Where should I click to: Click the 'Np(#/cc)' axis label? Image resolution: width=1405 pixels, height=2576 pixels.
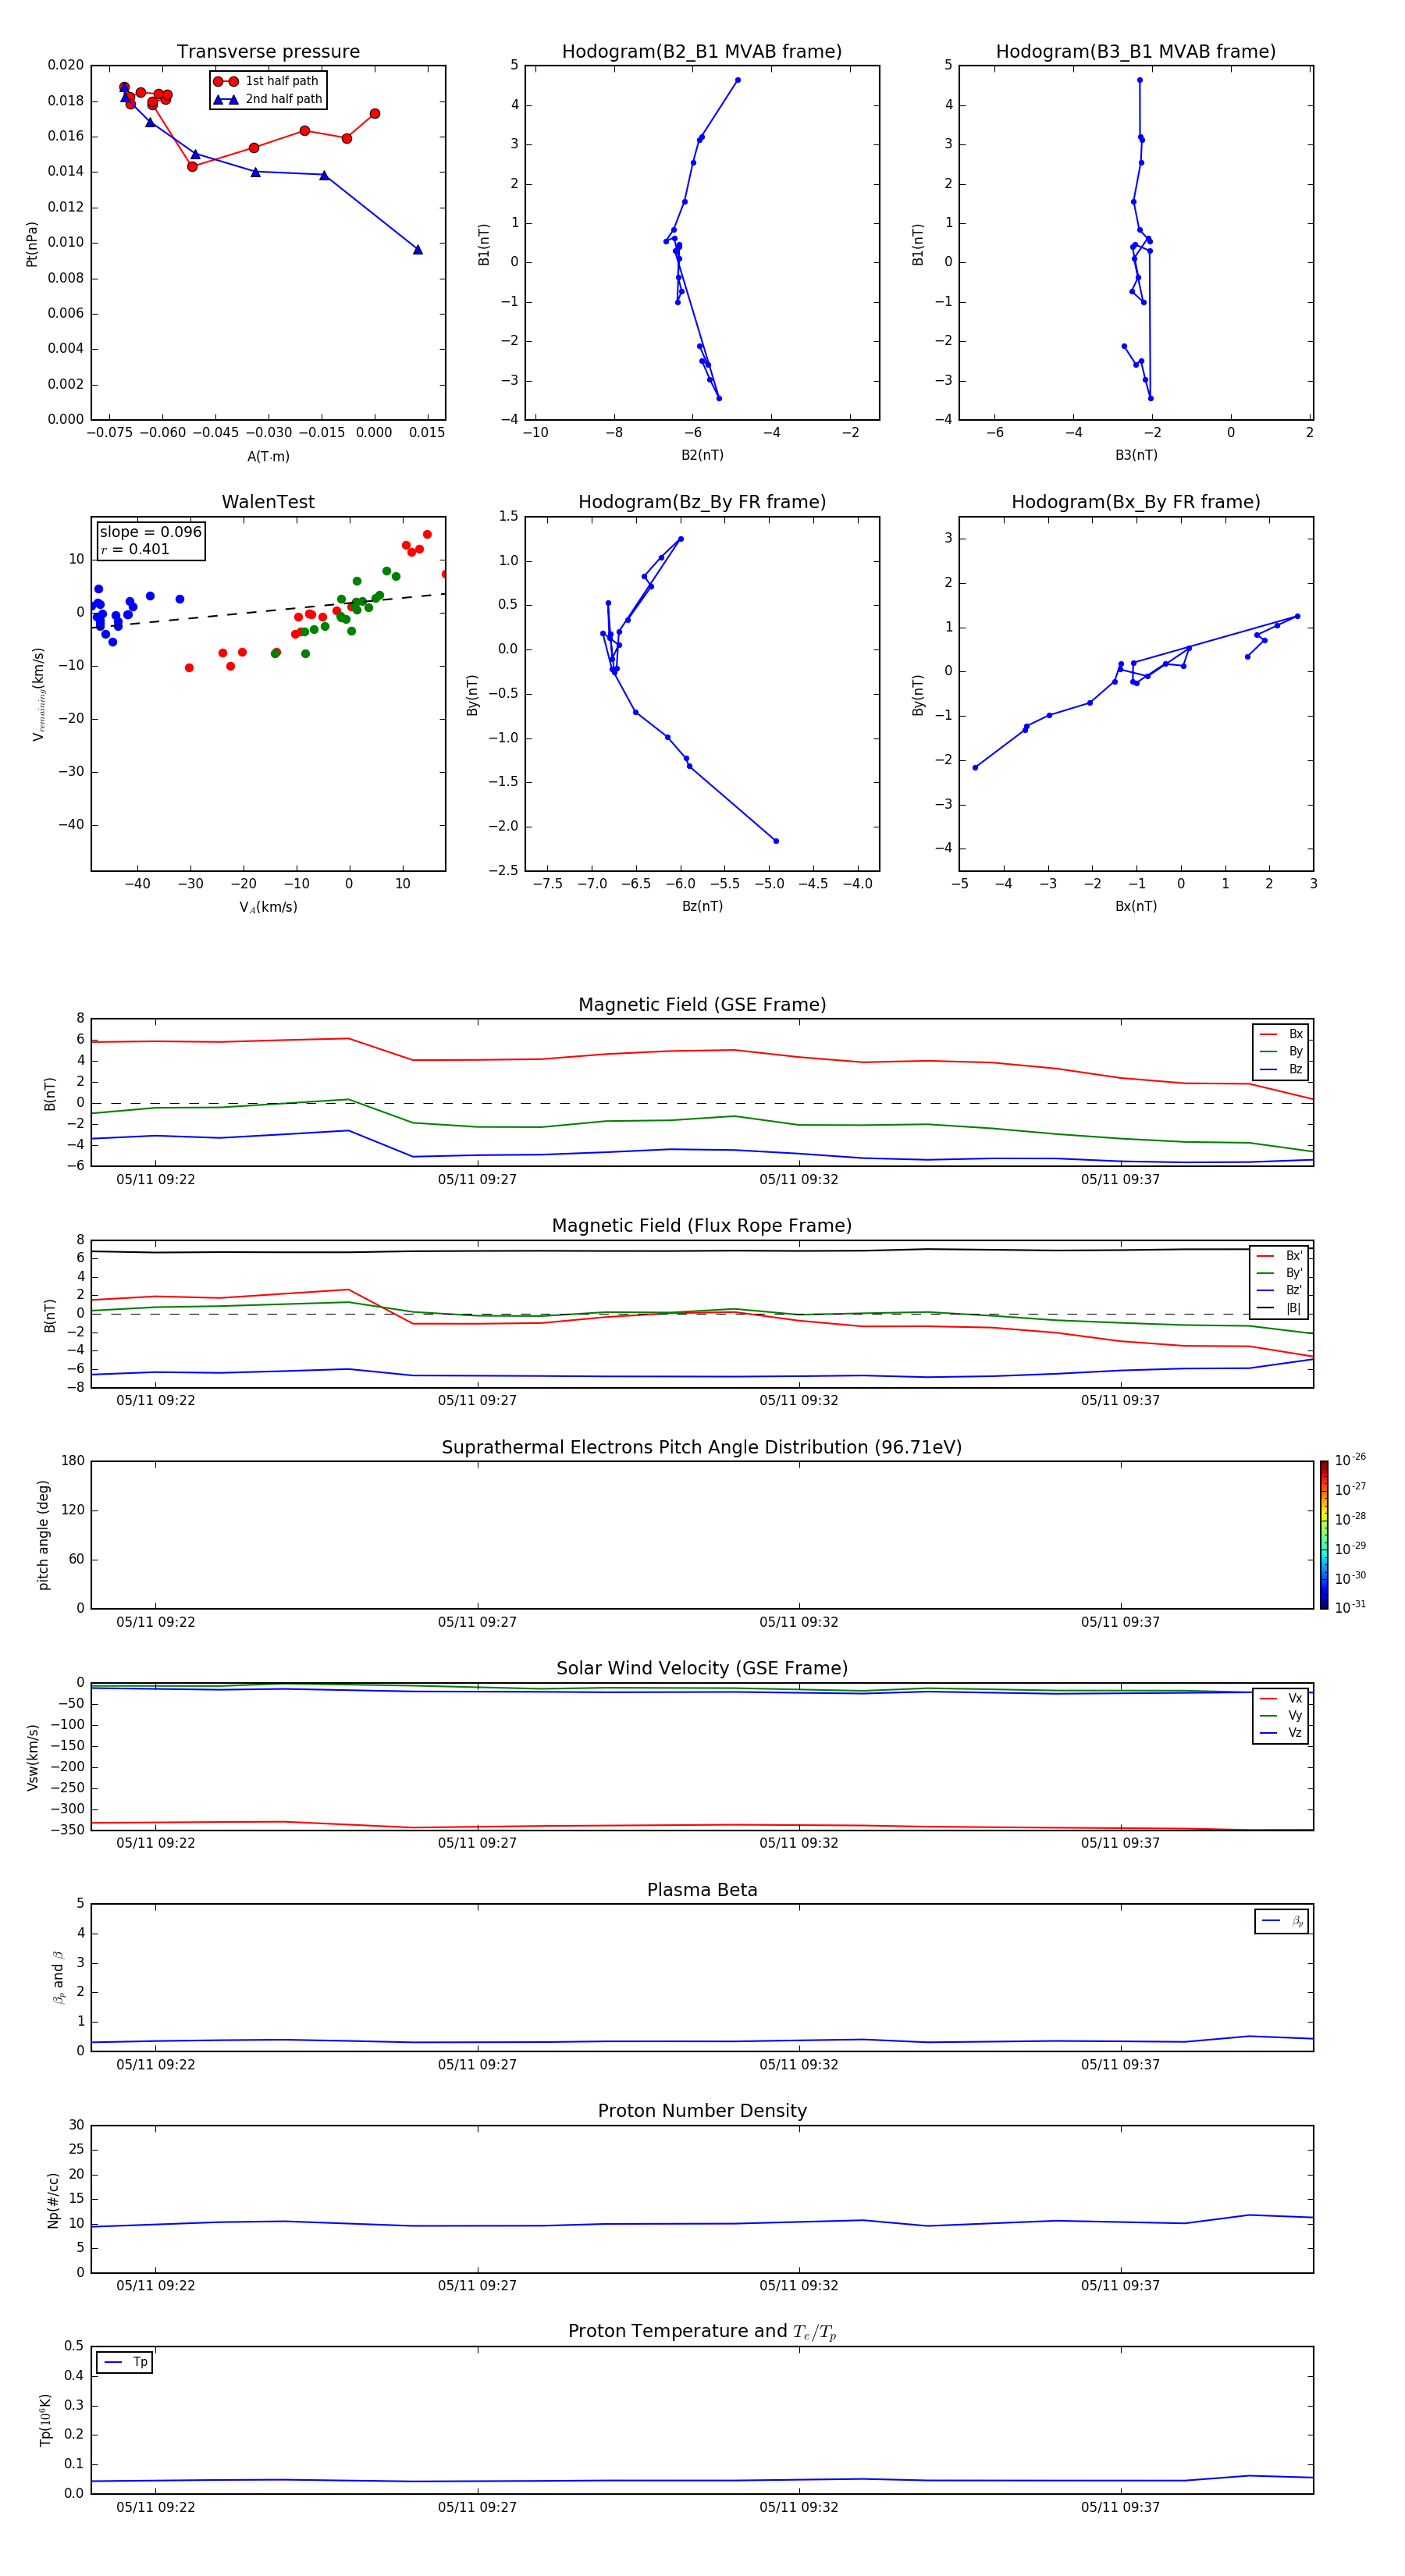[54, 2200]
